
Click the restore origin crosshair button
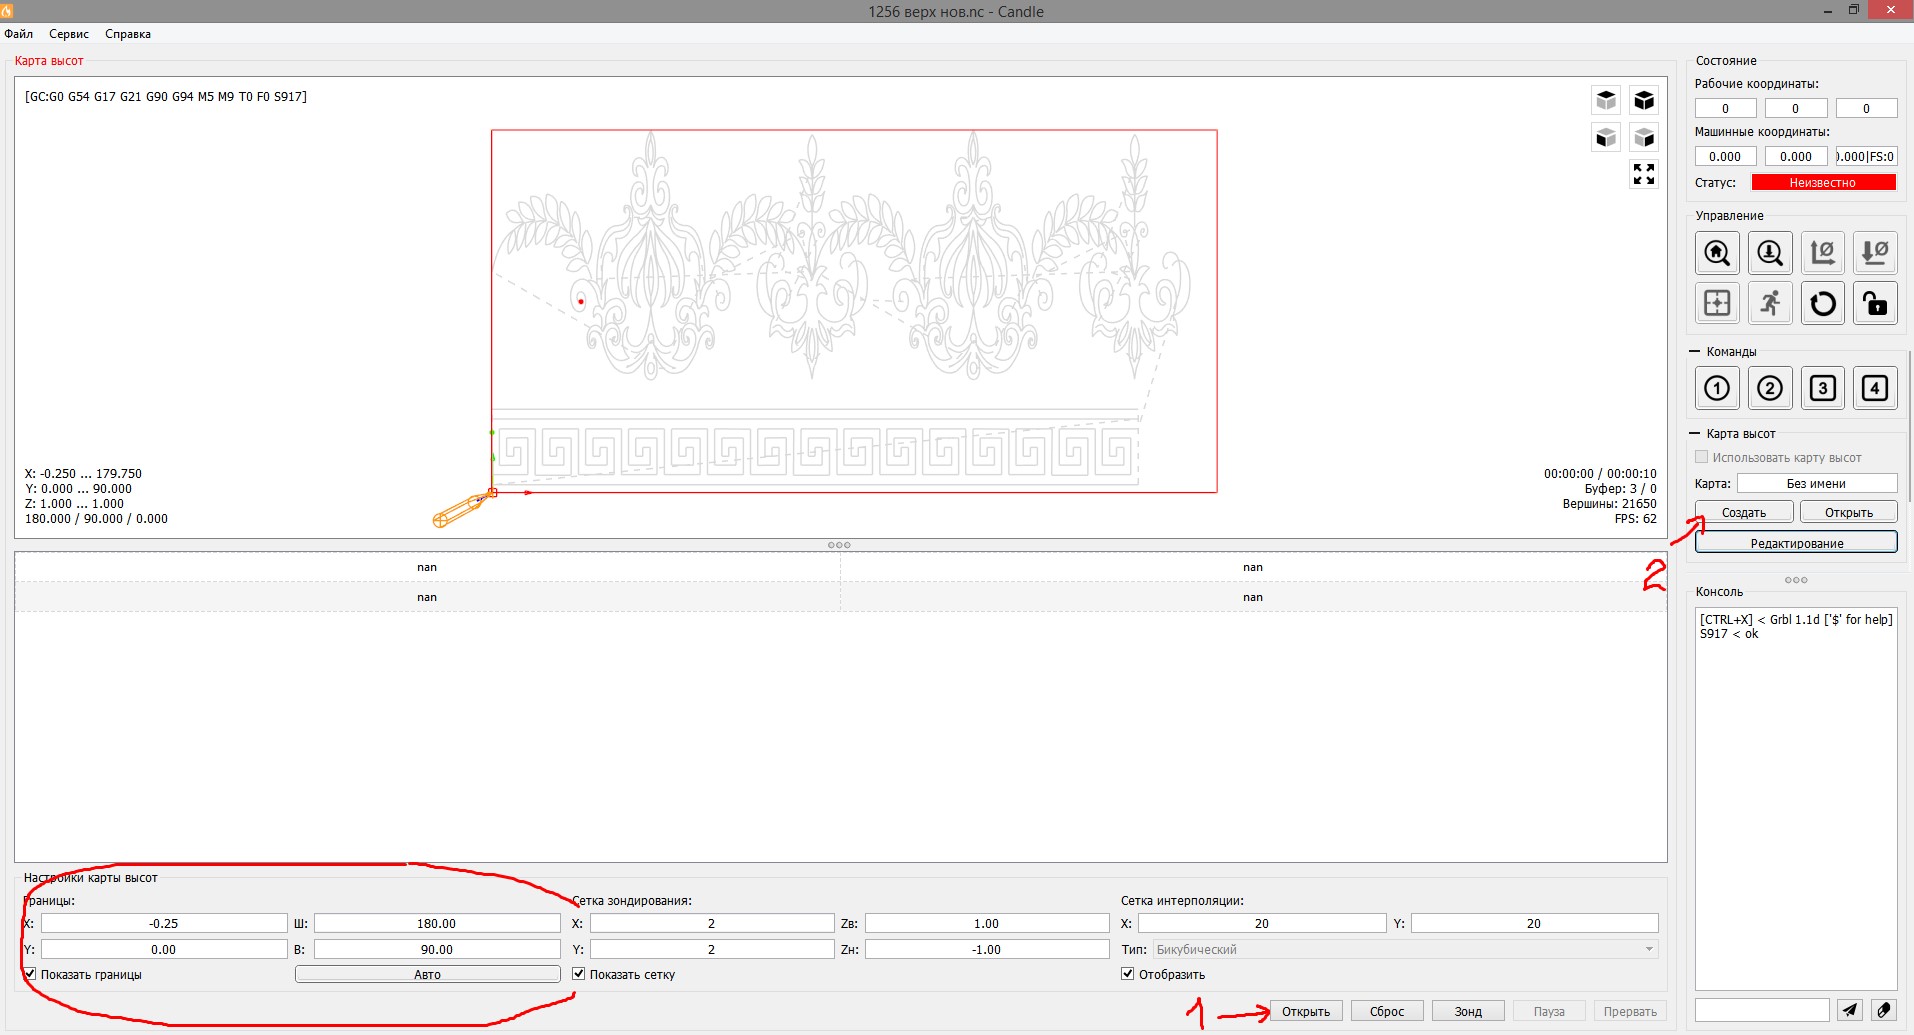click(x=1717, y=303)
